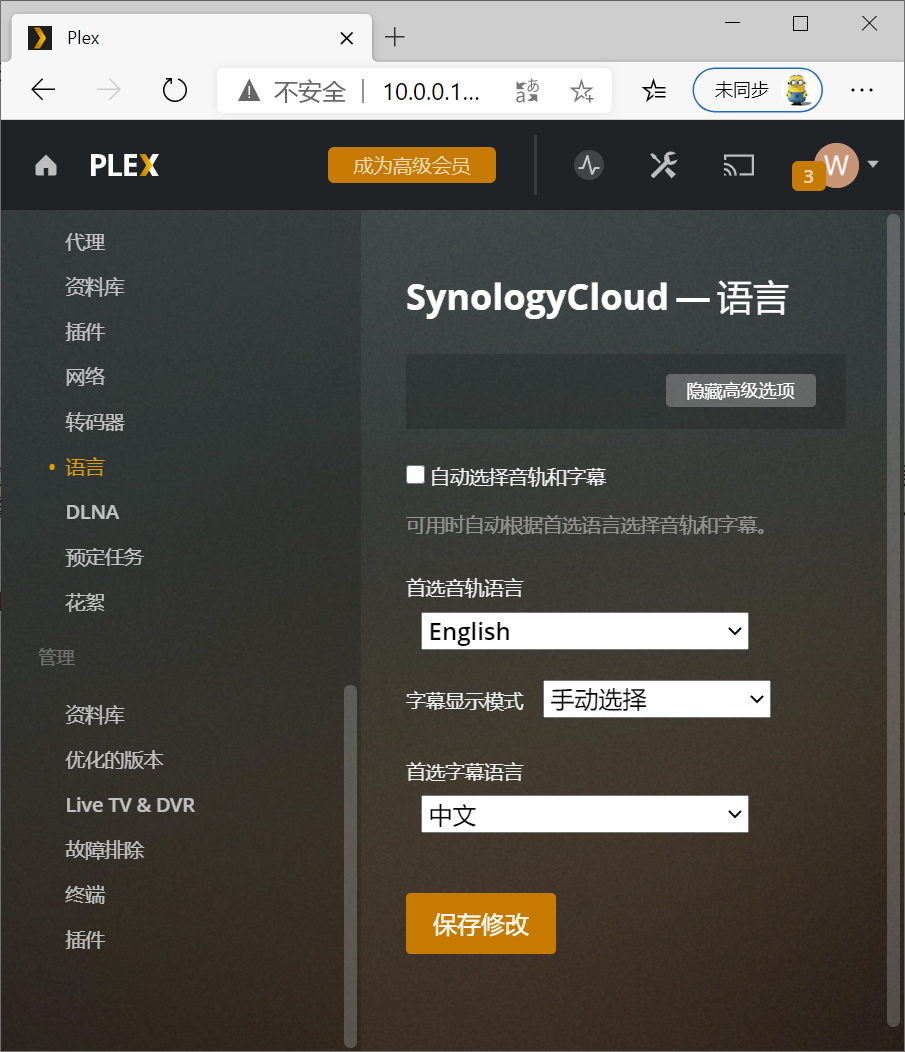
Task: Click sidebar vertical scrollbar
Action: tap(350, 865)
